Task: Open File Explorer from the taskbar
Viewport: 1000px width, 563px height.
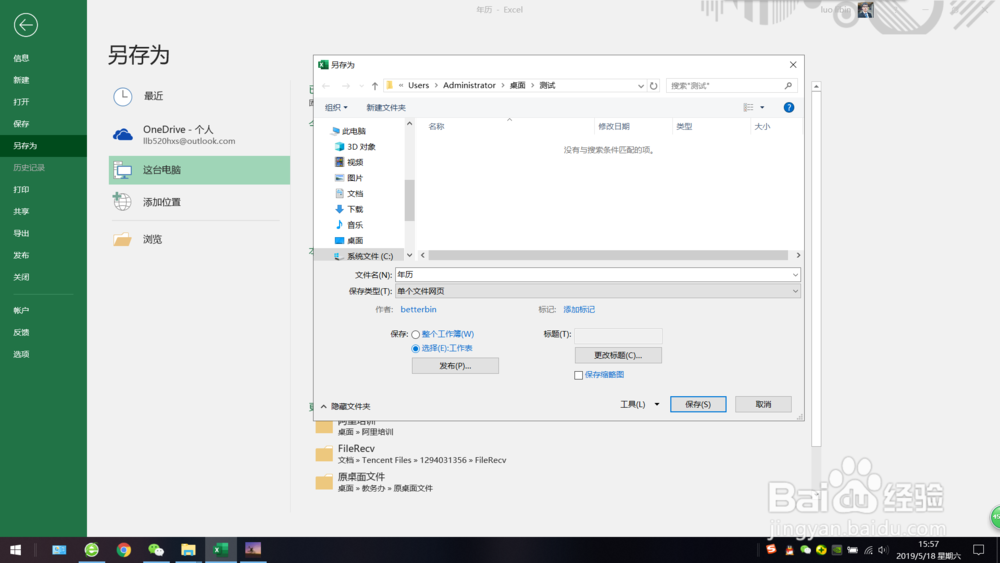Action: click(x=188, y=550)
